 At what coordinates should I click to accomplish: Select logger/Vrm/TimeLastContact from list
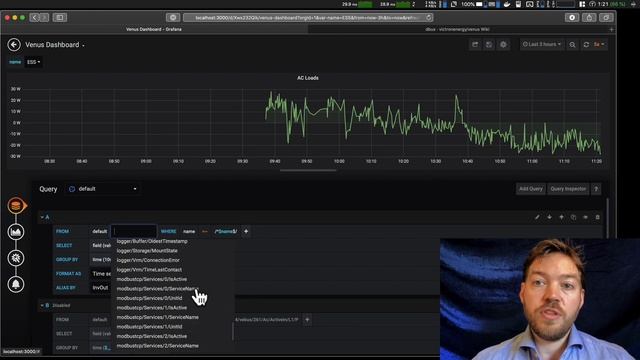(149, 270)
